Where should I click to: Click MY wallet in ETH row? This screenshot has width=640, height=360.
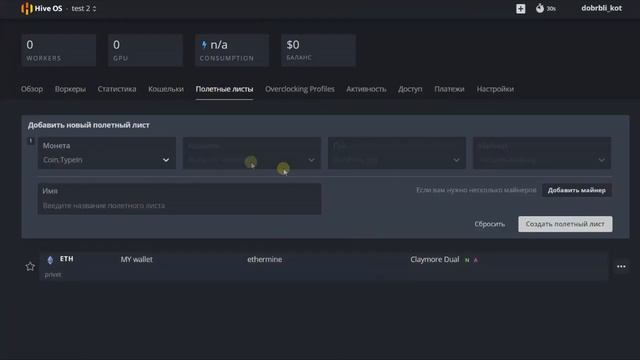pyautogui.click(x=136, y=260)
